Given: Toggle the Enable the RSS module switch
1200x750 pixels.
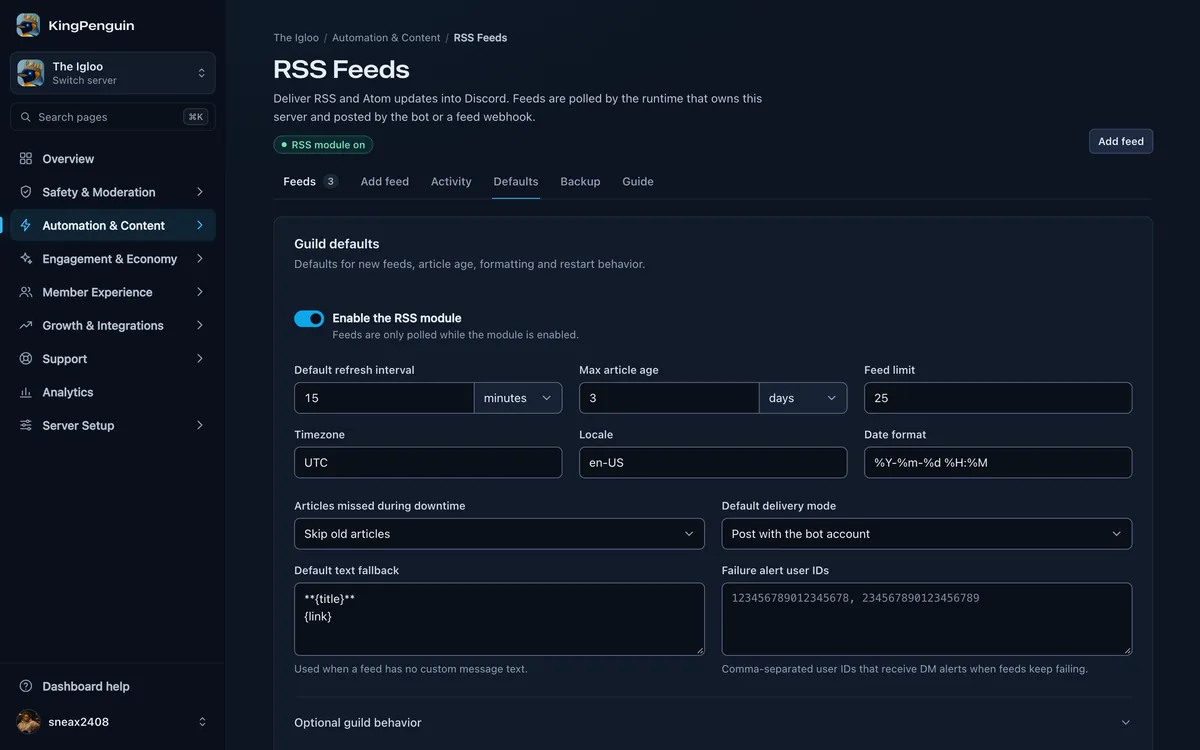Looking at the screenshot, I should [309, 318].
